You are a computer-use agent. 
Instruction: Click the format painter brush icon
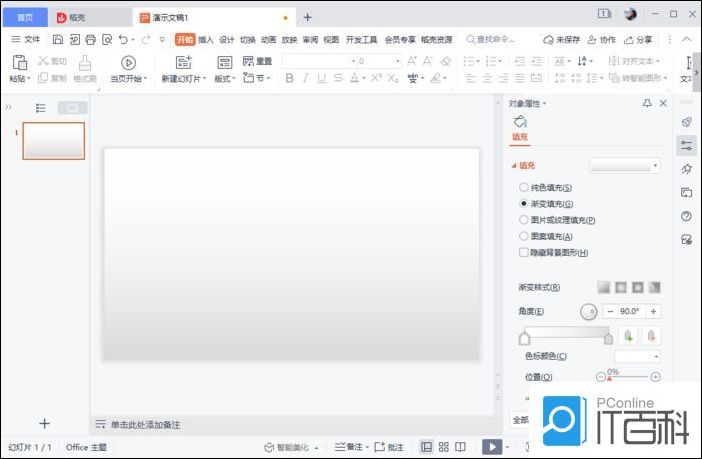click(x=85, y=62)
